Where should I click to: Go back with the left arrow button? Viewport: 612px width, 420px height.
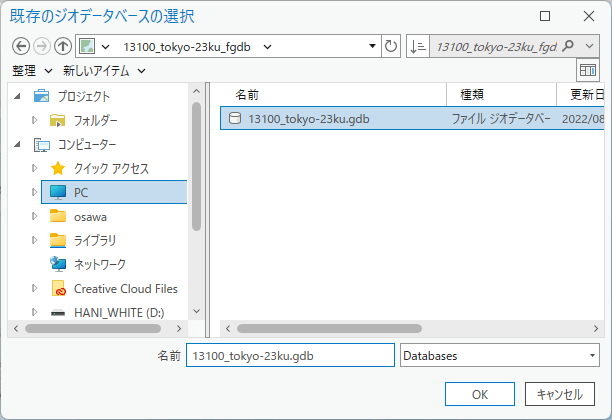(x=21, y=46)
